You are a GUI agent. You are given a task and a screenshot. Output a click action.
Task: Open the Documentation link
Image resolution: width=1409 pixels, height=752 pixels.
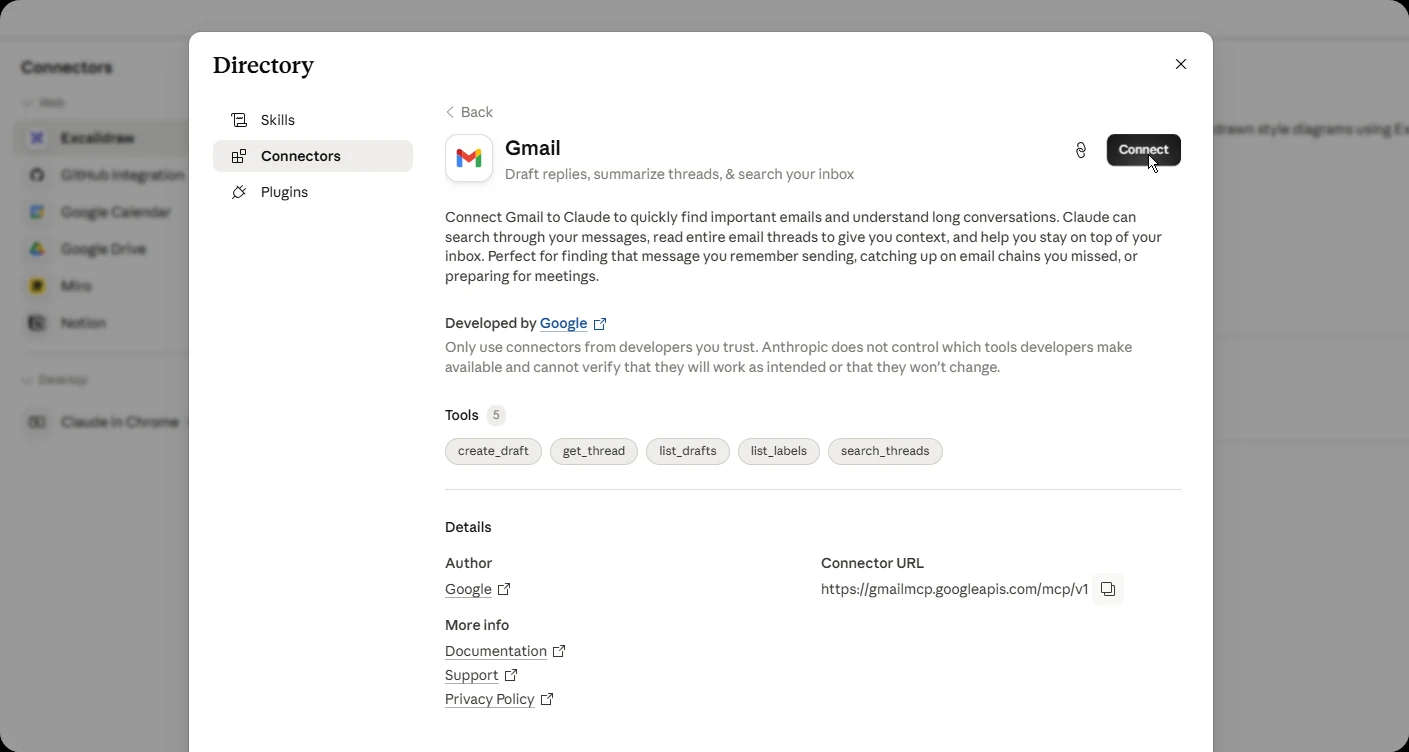tap(496, 651)
